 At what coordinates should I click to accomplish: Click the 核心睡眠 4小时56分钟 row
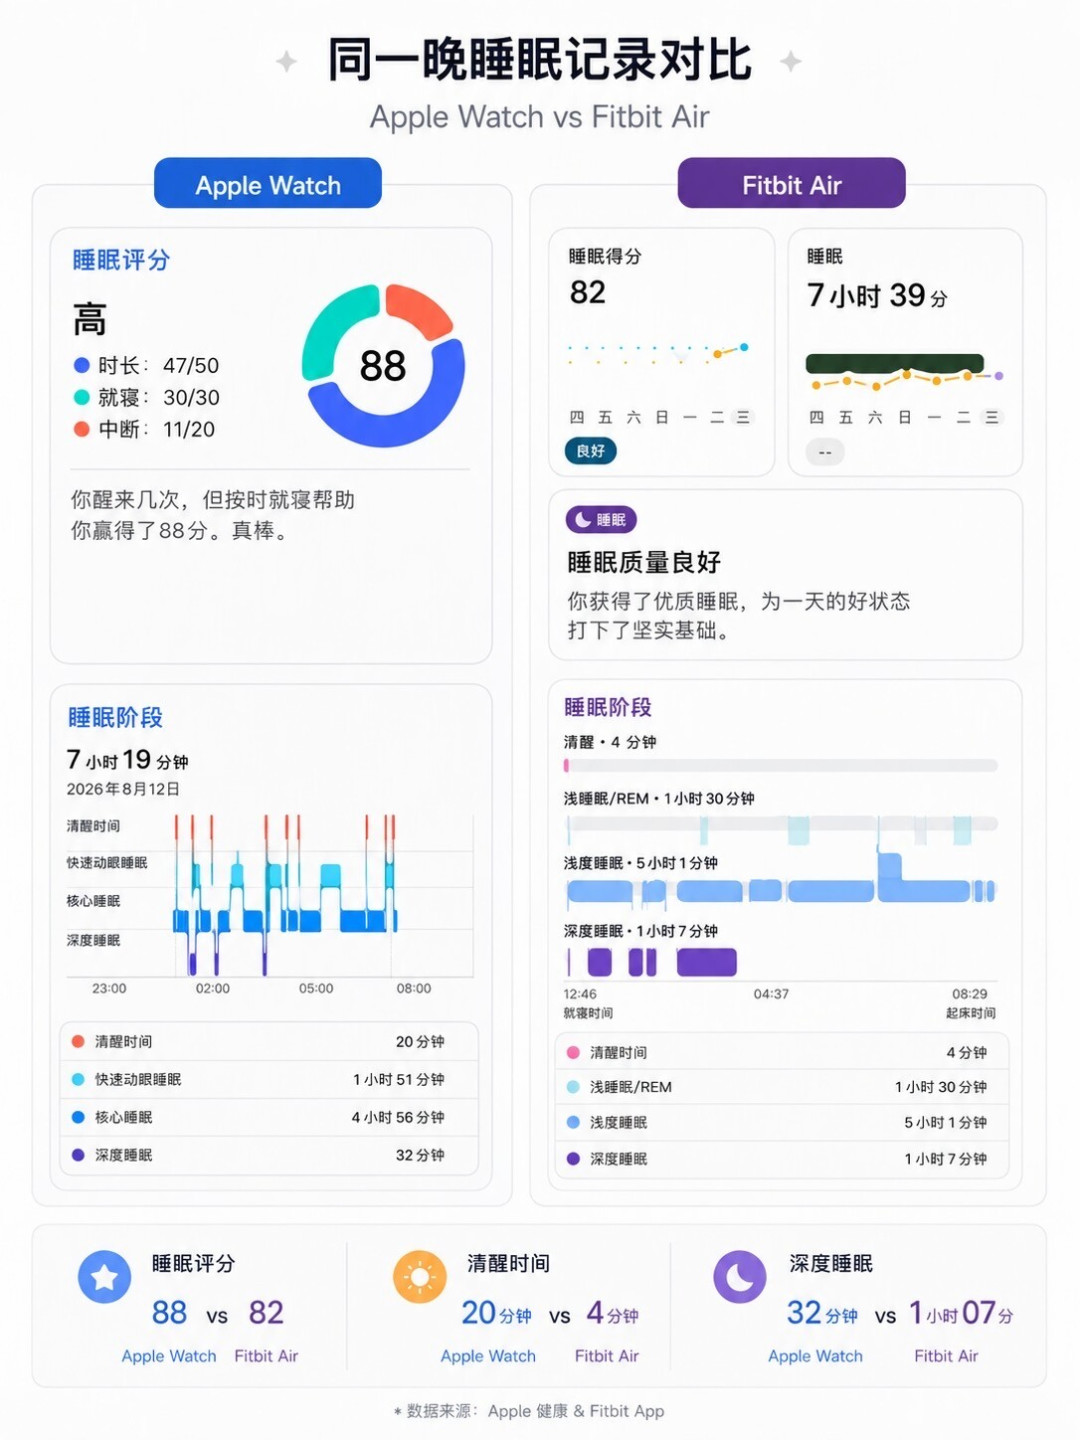pos(269,1118)
